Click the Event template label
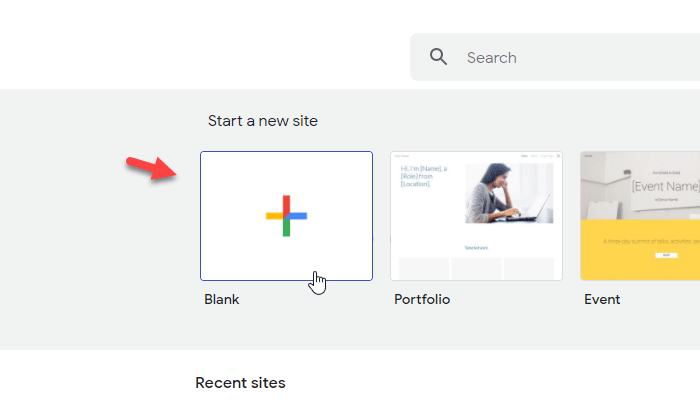 602,299
